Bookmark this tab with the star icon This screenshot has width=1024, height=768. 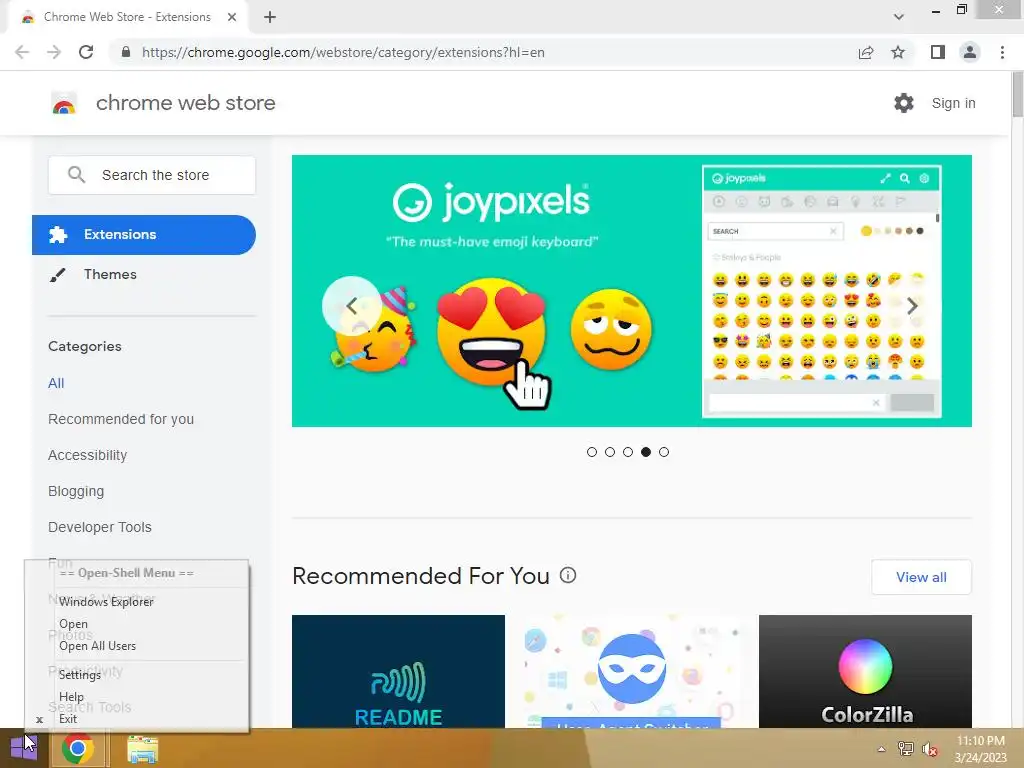898,52
